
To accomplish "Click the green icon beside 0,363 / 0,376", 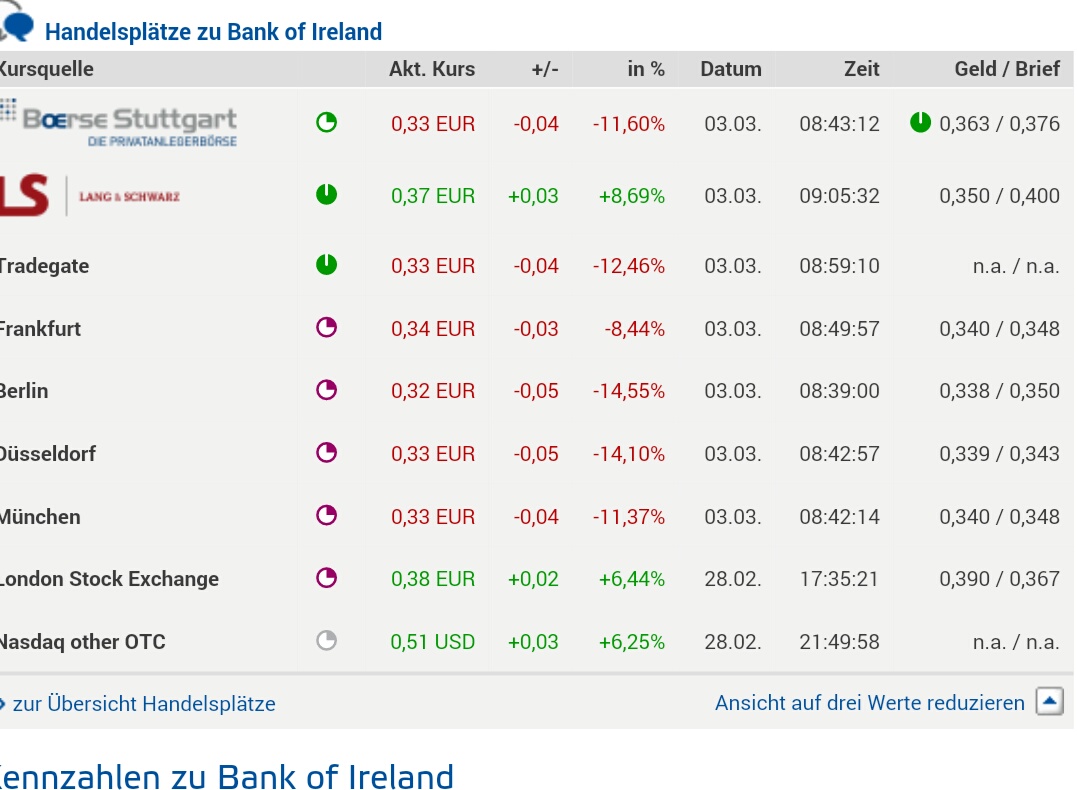I will point(920,123).
